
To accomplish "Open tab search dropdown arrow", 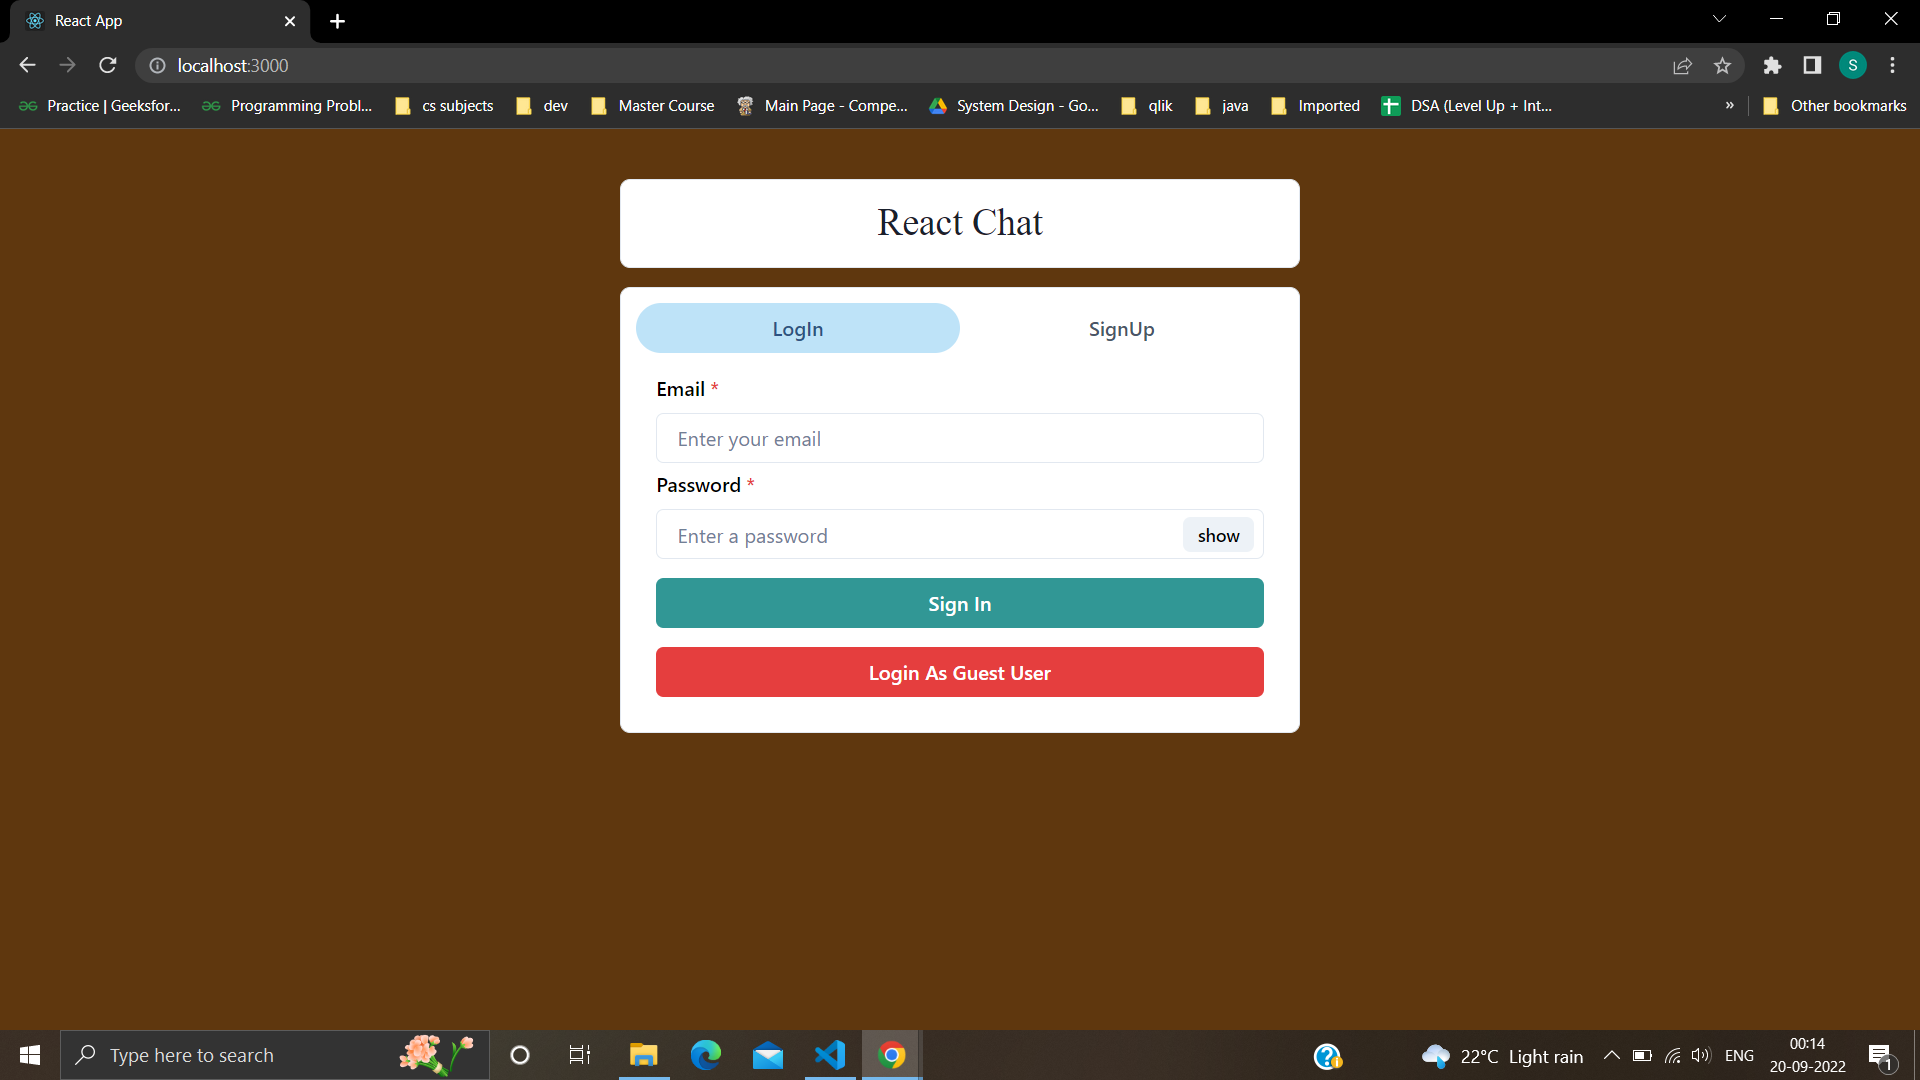I will [1719, 19].
